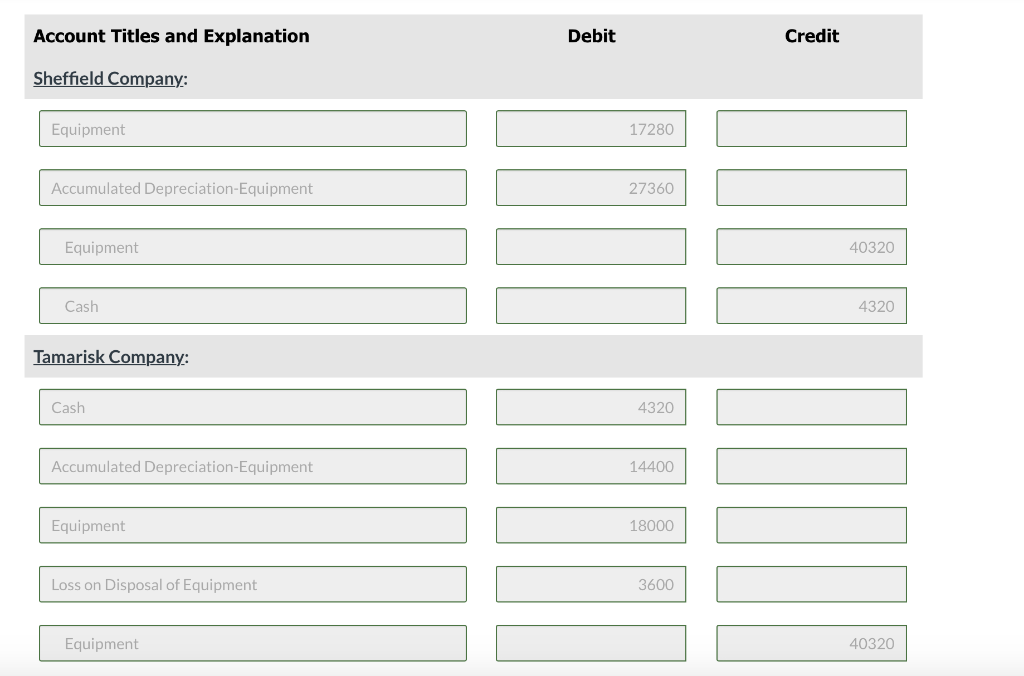The width and height of the screenshot is (1024, 676).
Task: Click the empty credit field beside 14400
Action: tap(812, 466)
